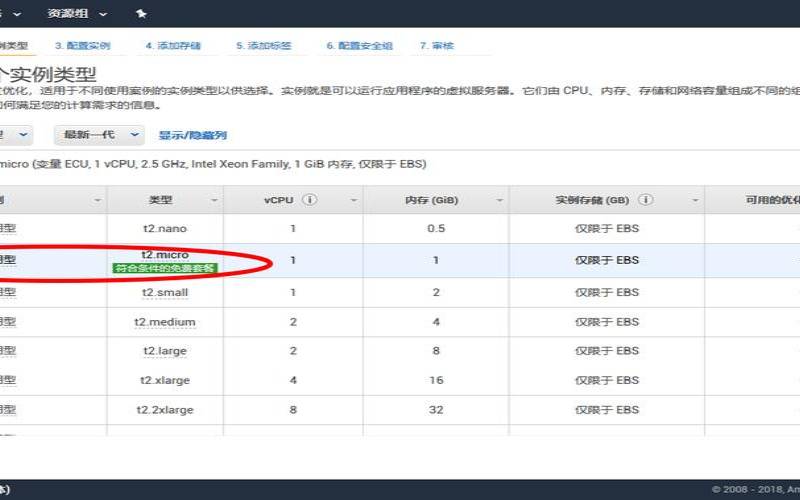Click the 0.5 memory value for t2.nano
Image resolution: width=800 pixels, height=500 pixels.
(436, 229)
